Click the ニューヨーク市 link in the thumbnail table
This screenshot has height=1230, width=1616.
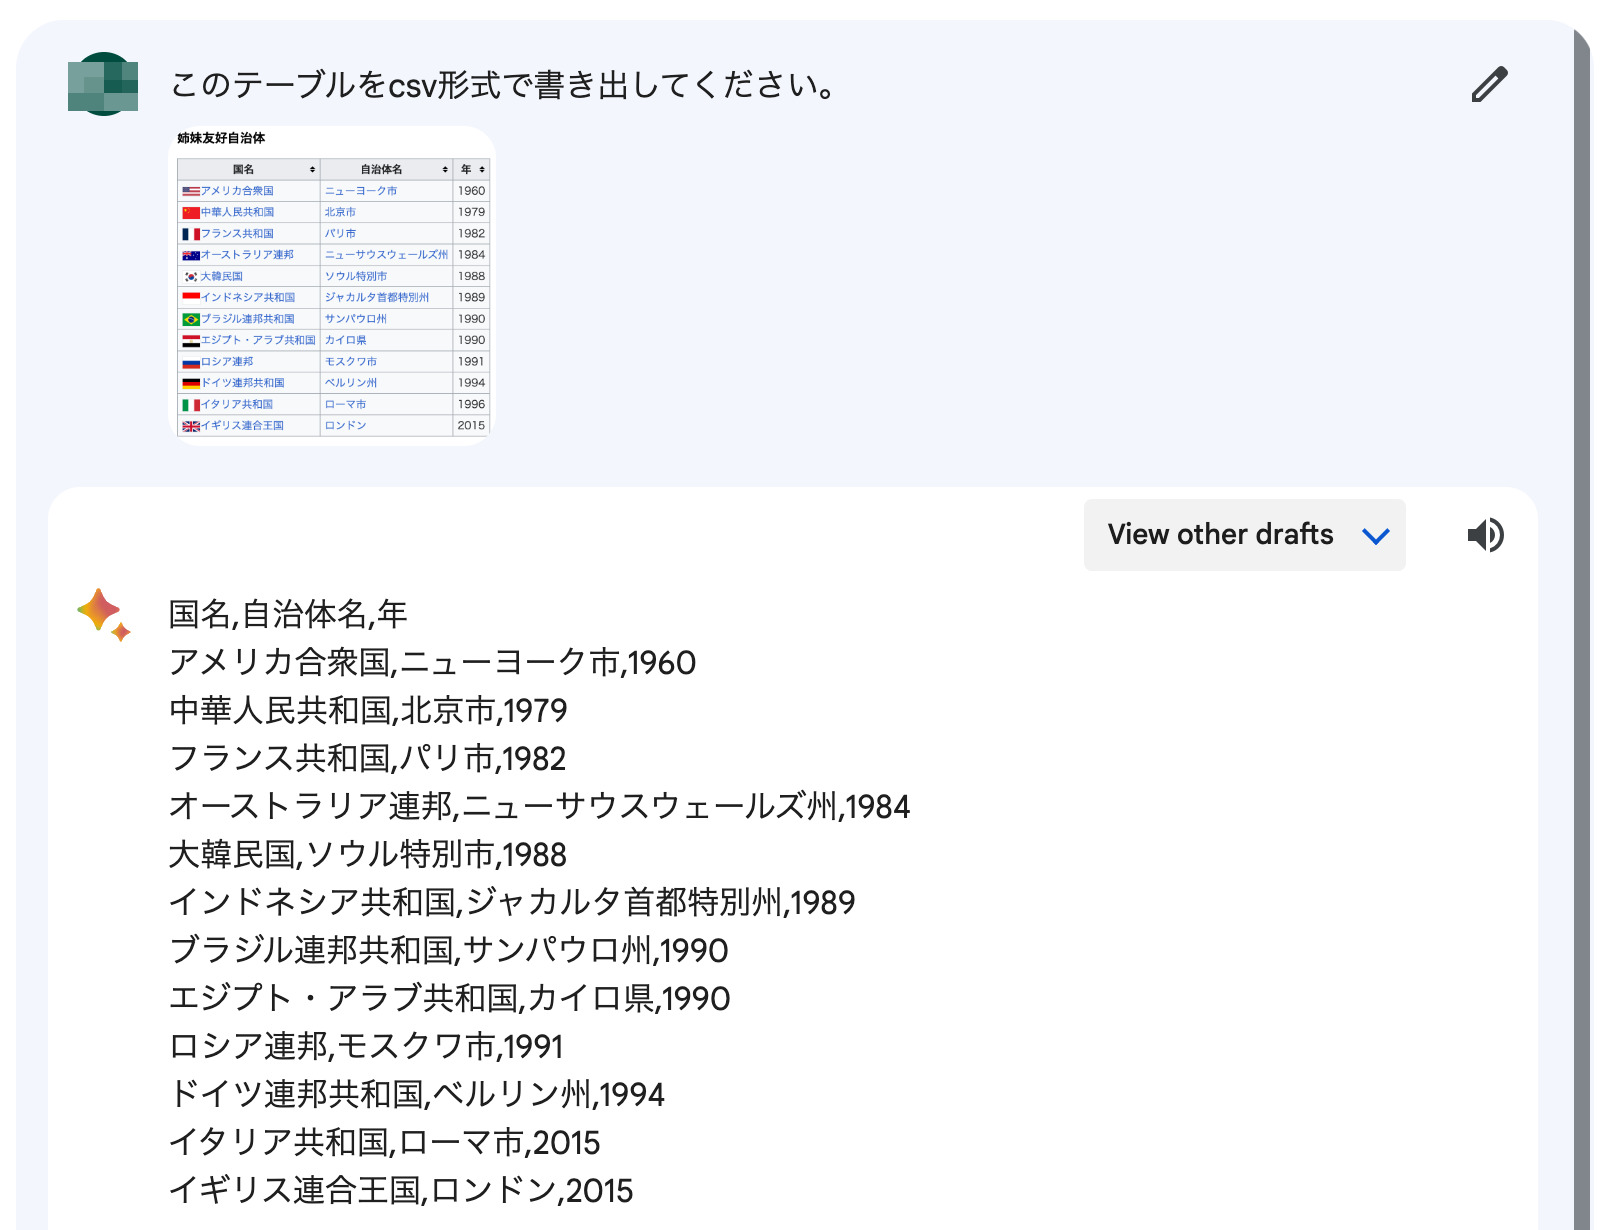pos(361,191)
